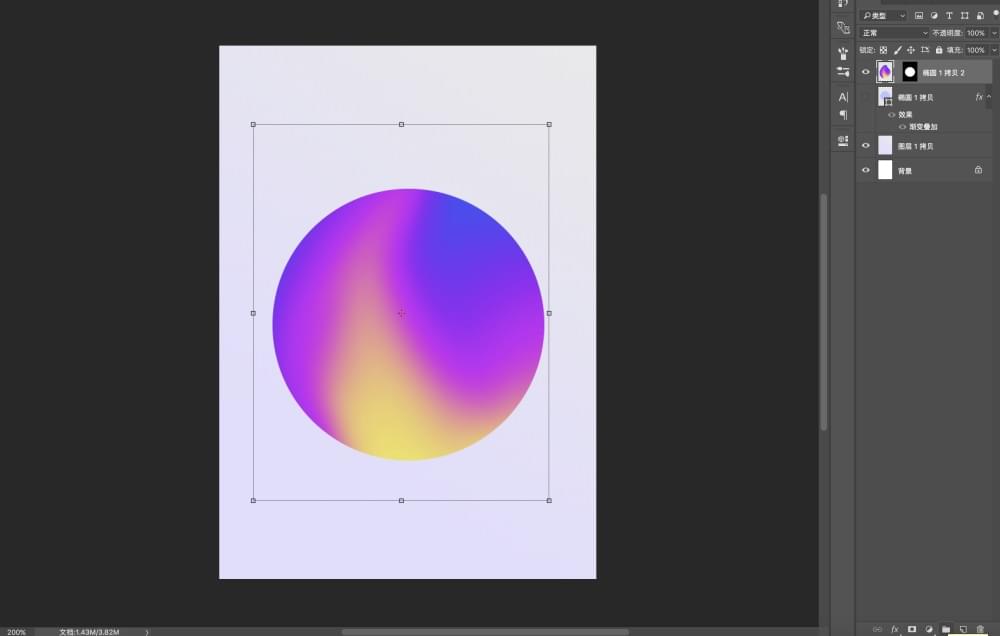Screen dimensions: 1000x636
Task: Select the layer mask thumbnail of 椭圆 1 拷贝 2
Action: click(x=910, y=72)
